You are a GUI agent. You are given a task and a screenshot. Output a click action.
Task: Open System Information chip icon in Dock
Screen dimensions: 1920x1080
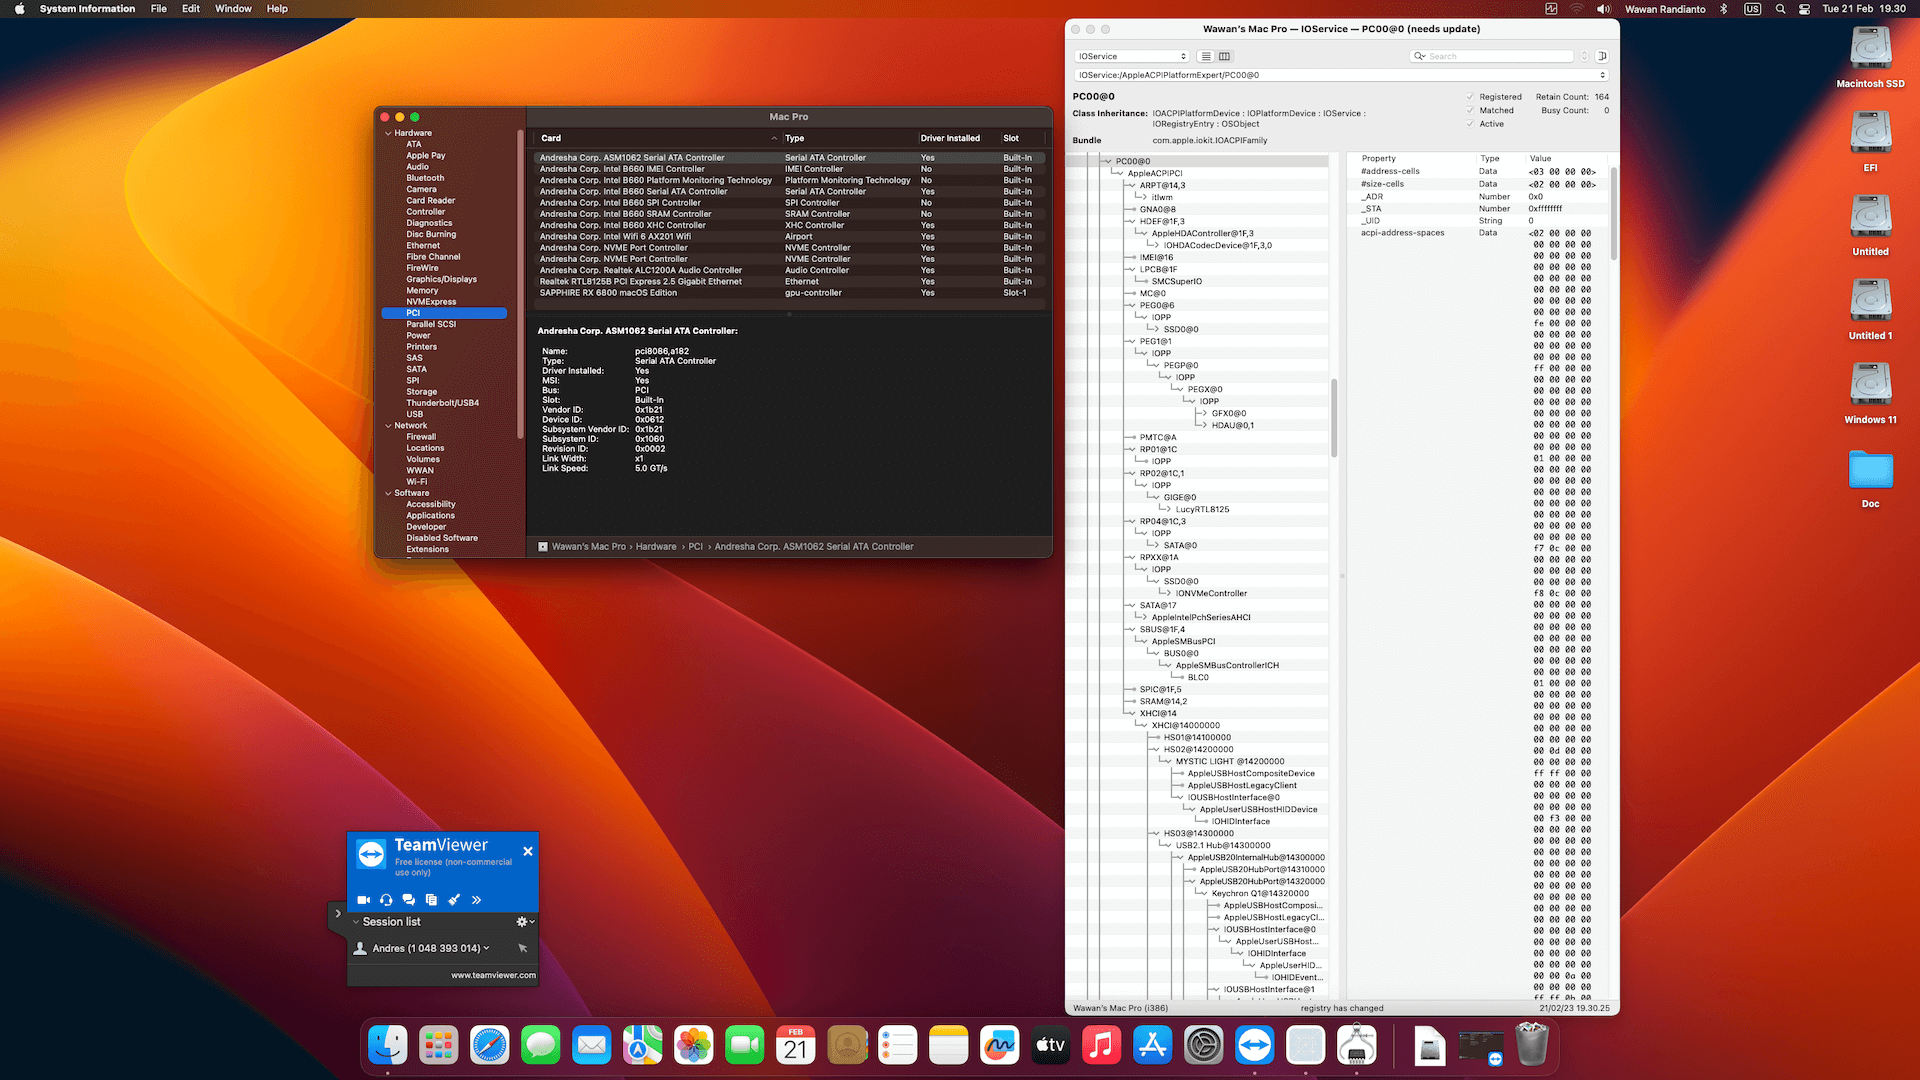click(1356, 1046)
